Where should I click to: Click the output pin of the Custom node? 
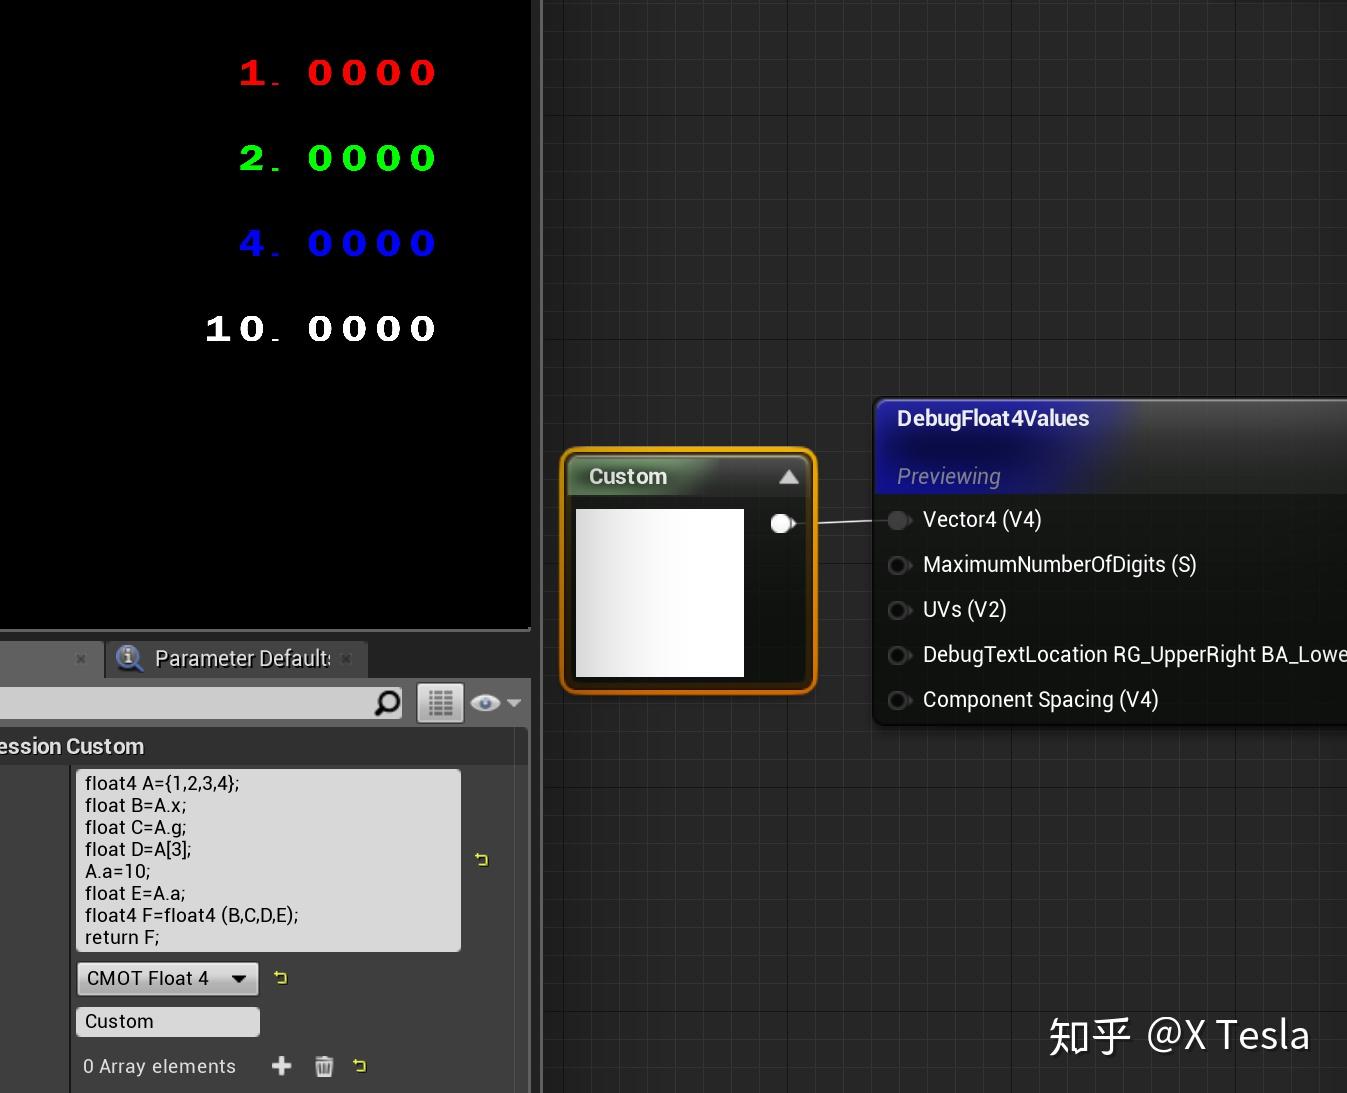tap(782, 523)
